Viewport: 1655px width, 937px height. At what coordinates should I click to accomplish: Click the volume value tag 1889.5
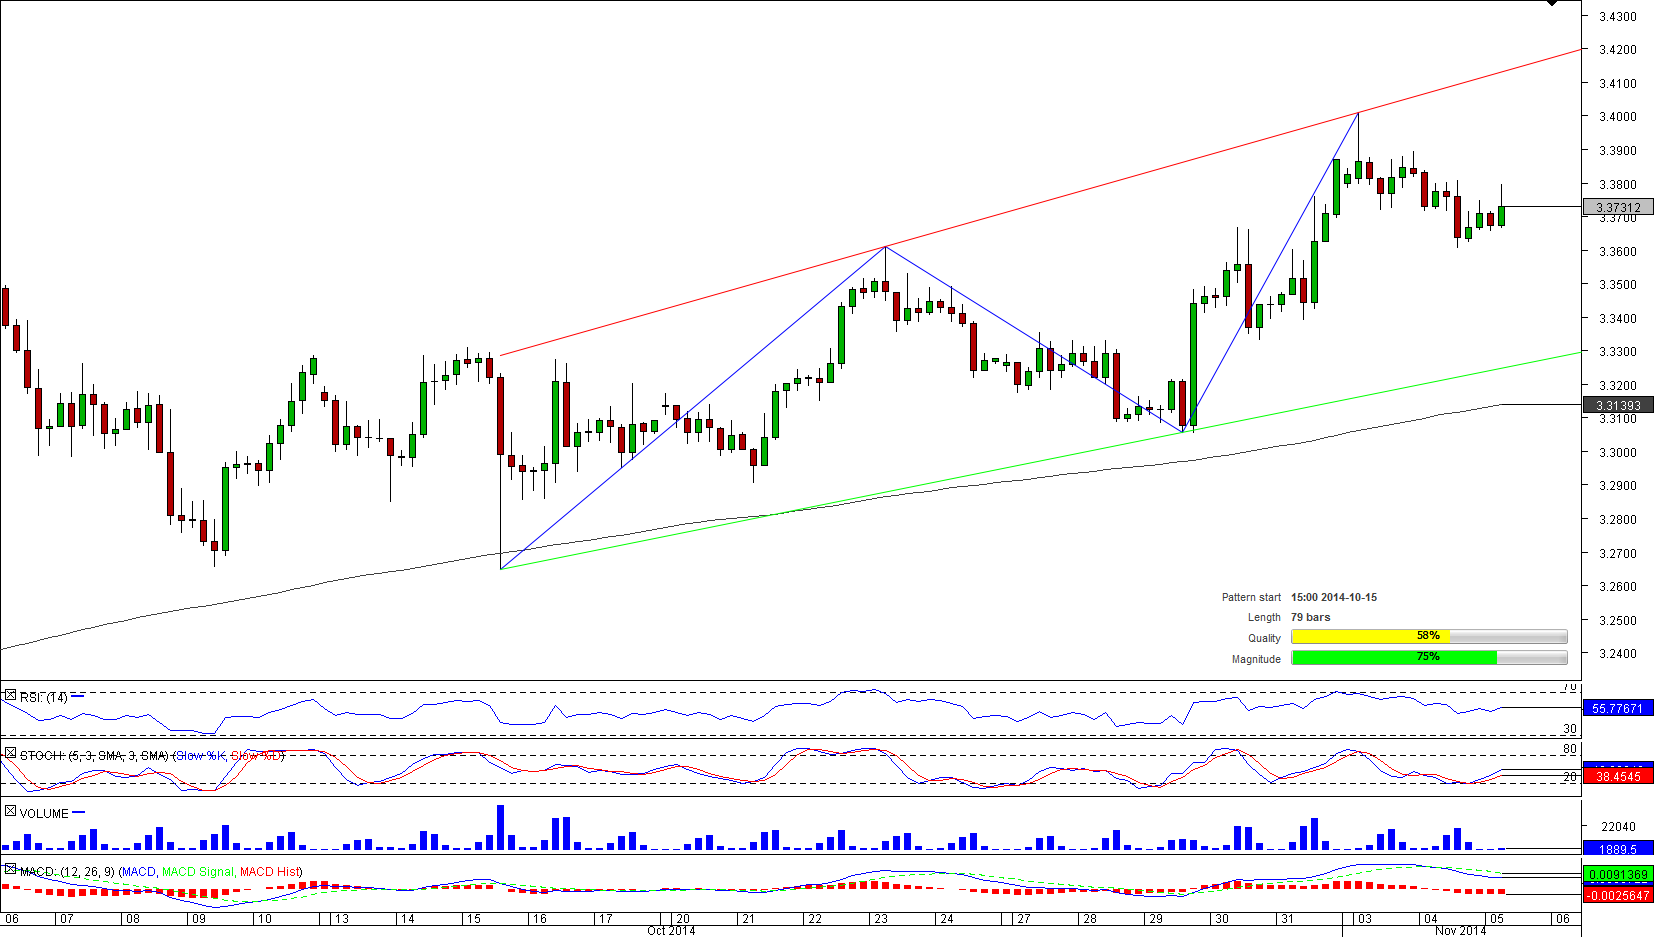pos(1618,849)
